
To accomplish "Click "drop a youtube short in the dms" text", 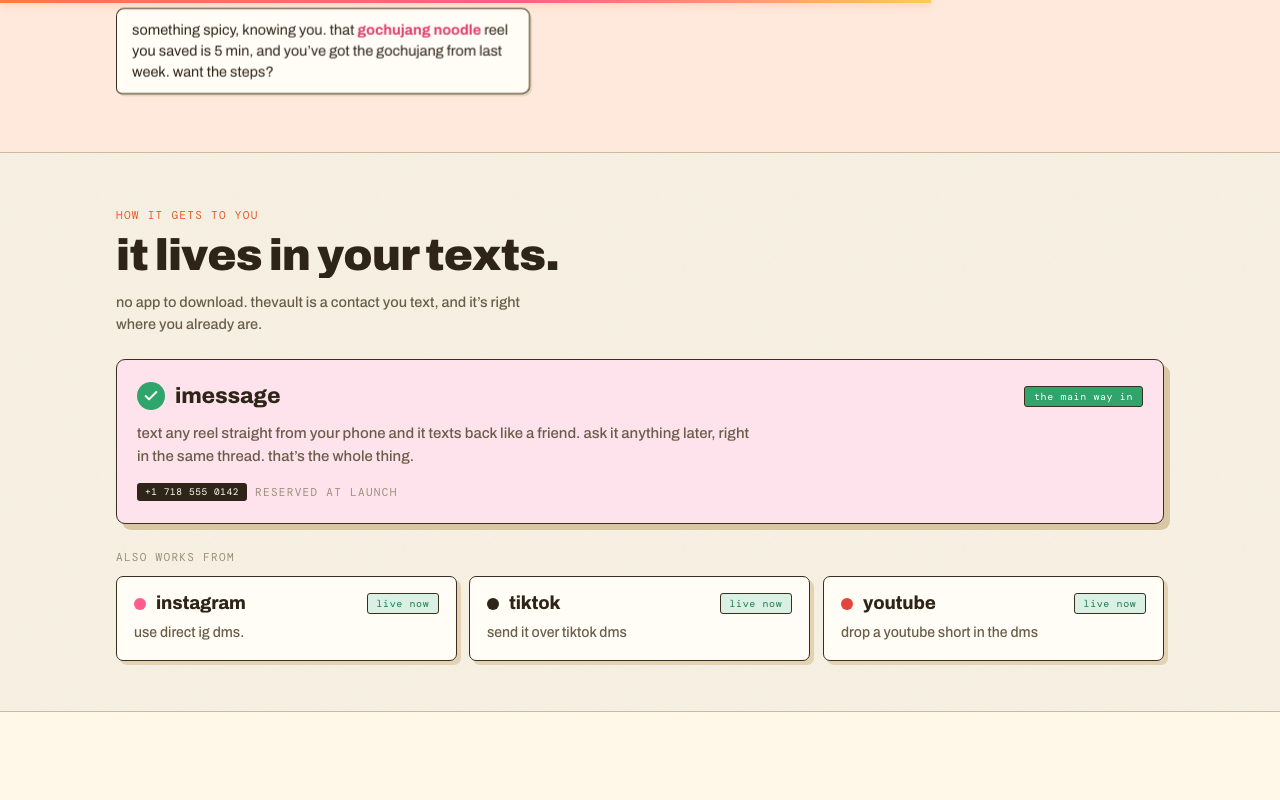I will coord(939,632).
